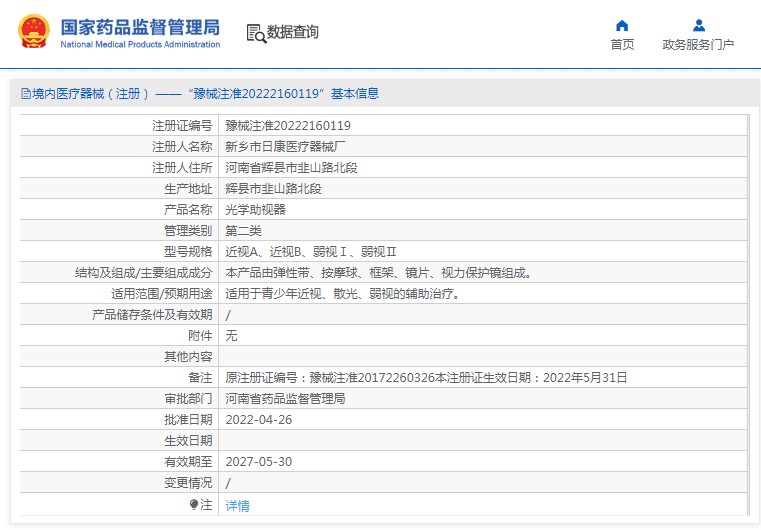Click the 备注 label
Screen dimensions: 761x530
(200, 378)
